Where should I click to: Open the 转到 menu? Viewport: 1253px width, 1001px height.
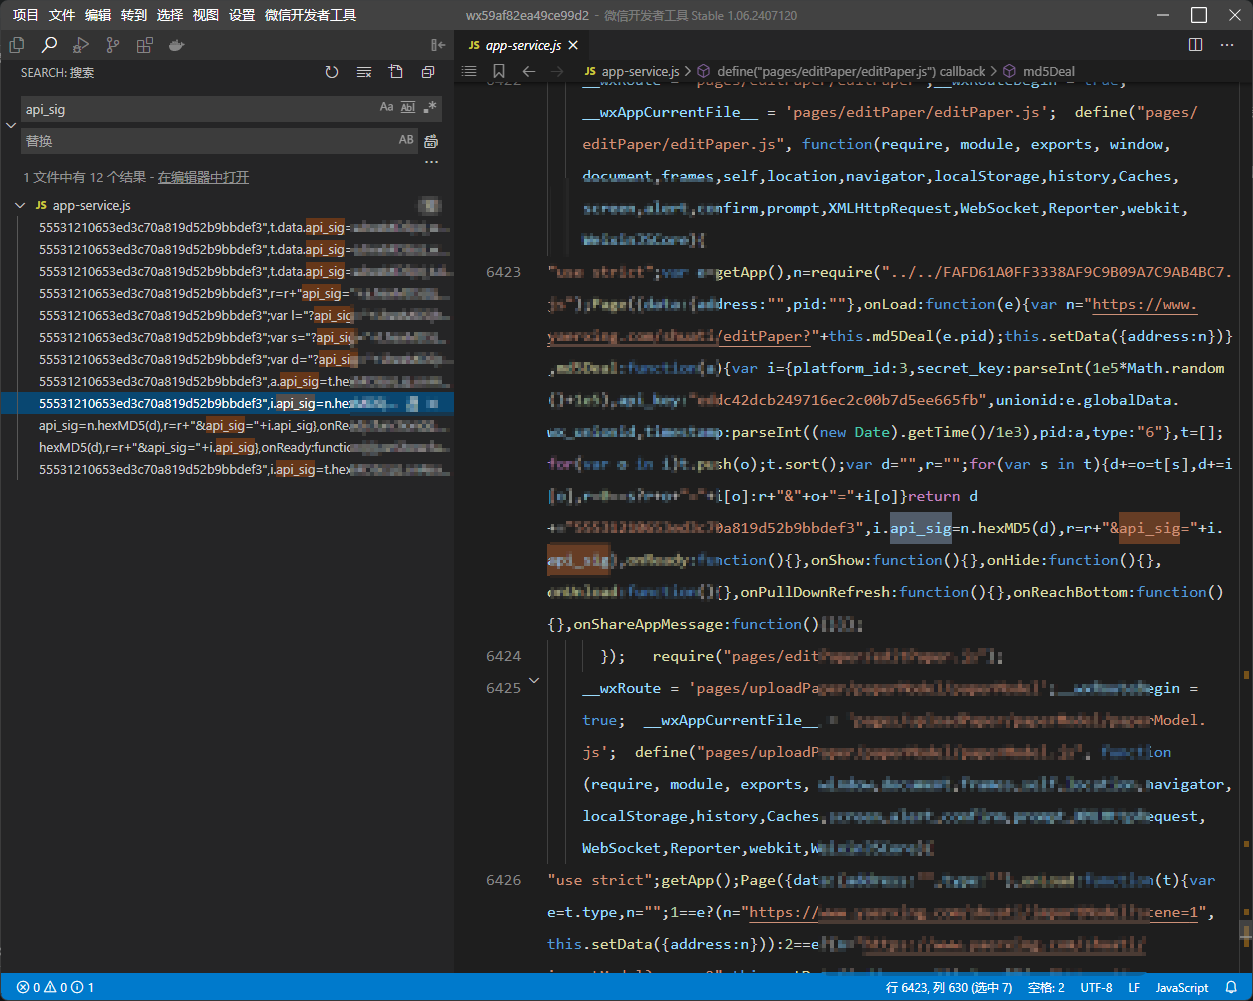pos(134,15)
